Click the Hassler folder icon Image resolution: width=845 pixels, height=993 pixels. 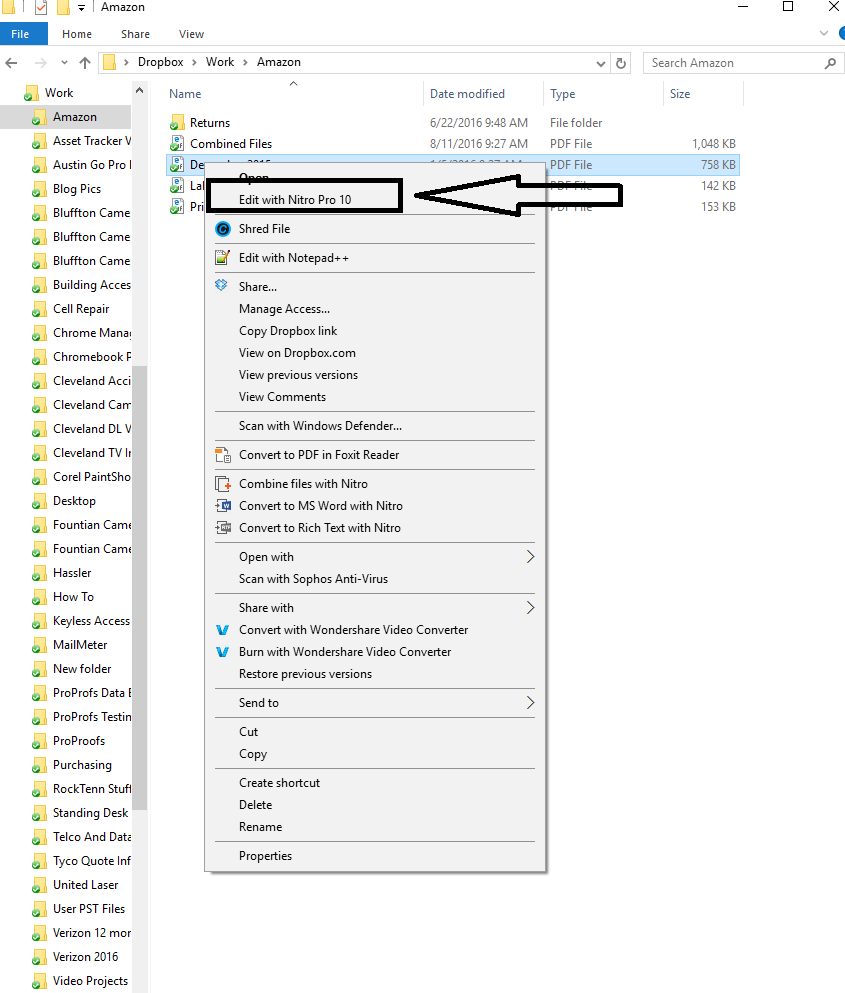click(x=39, y=574)
